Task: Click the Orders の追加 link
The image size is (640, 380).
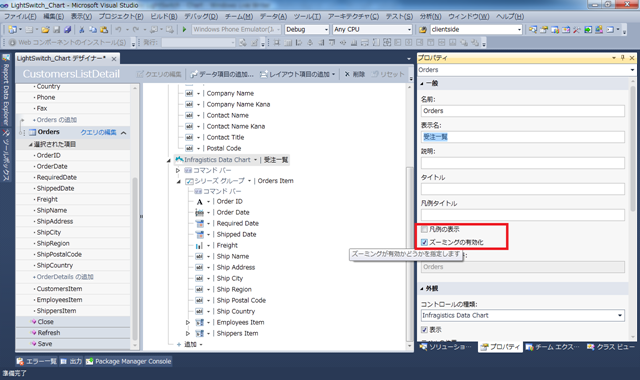Action: coord(57,120)
